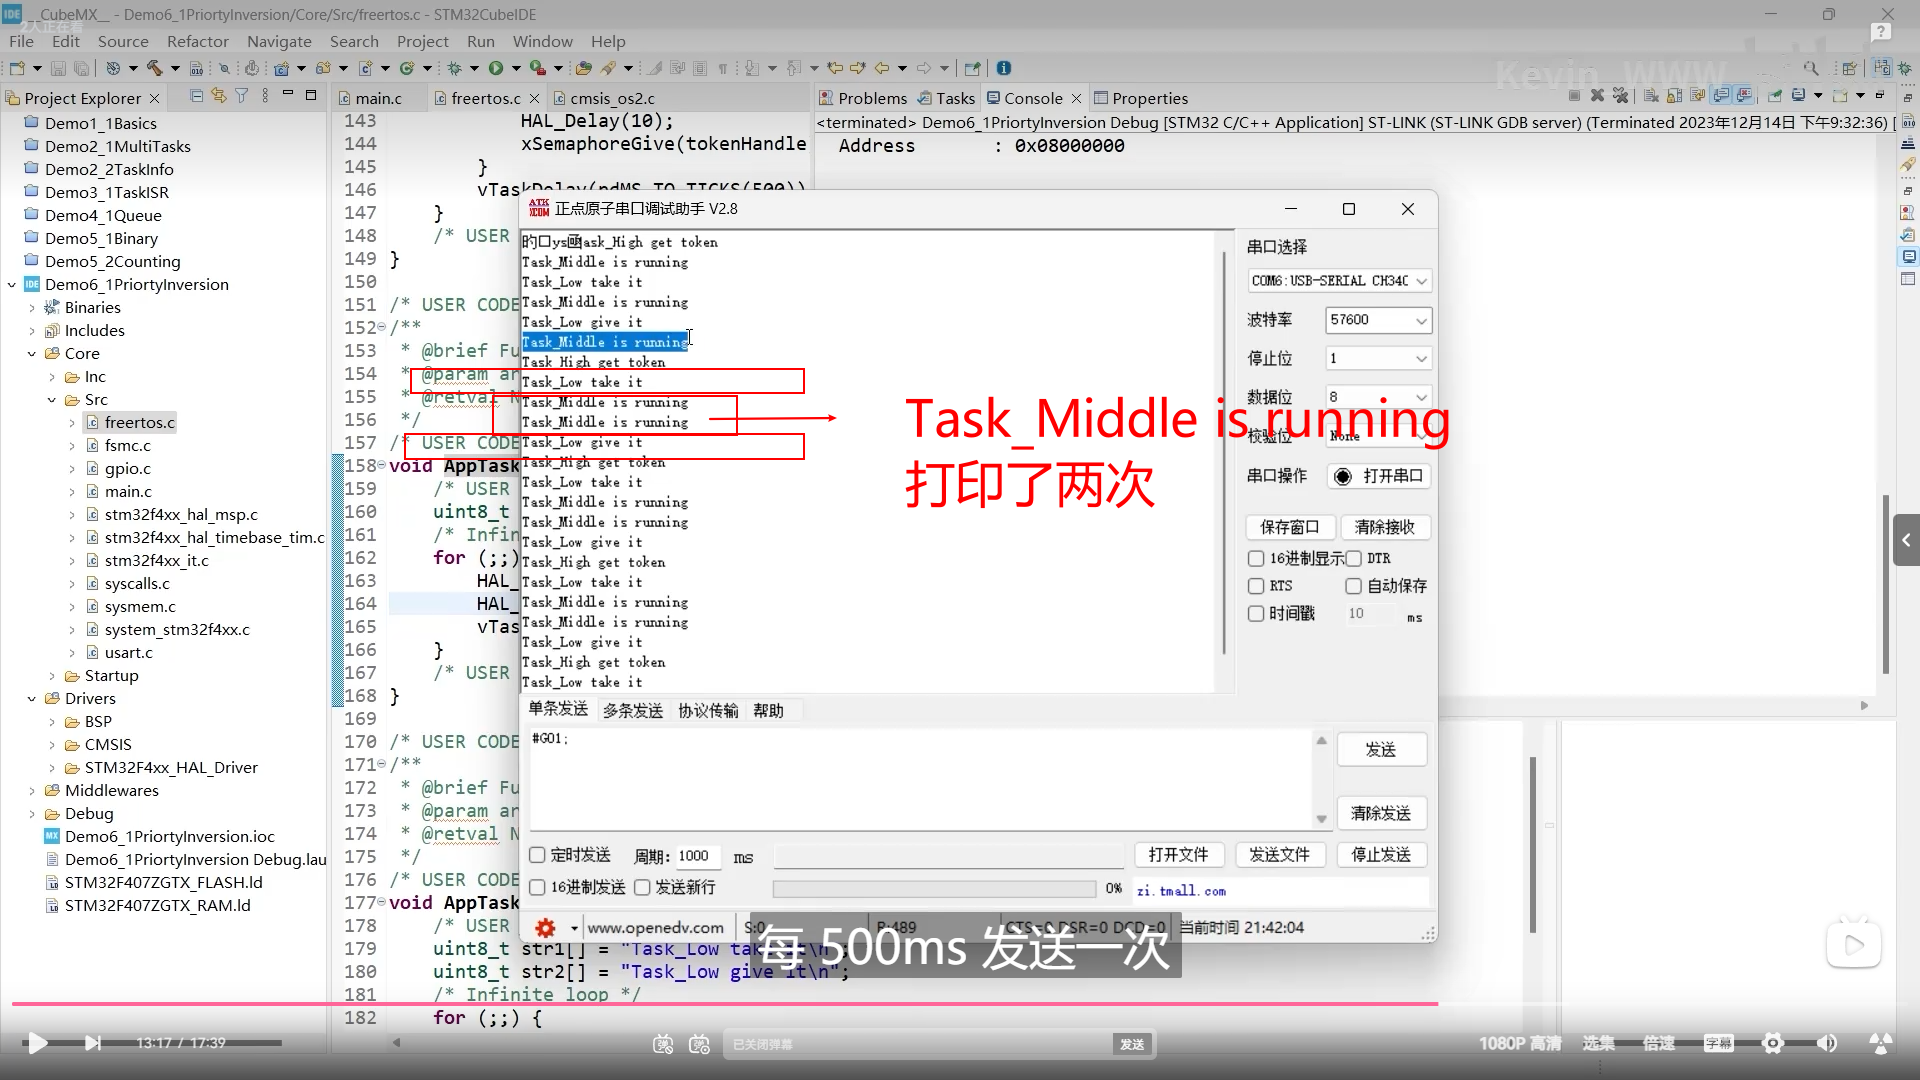Click the video play button
1920x1080 pixels.
pyautogui.click(x=37, y=1043)
